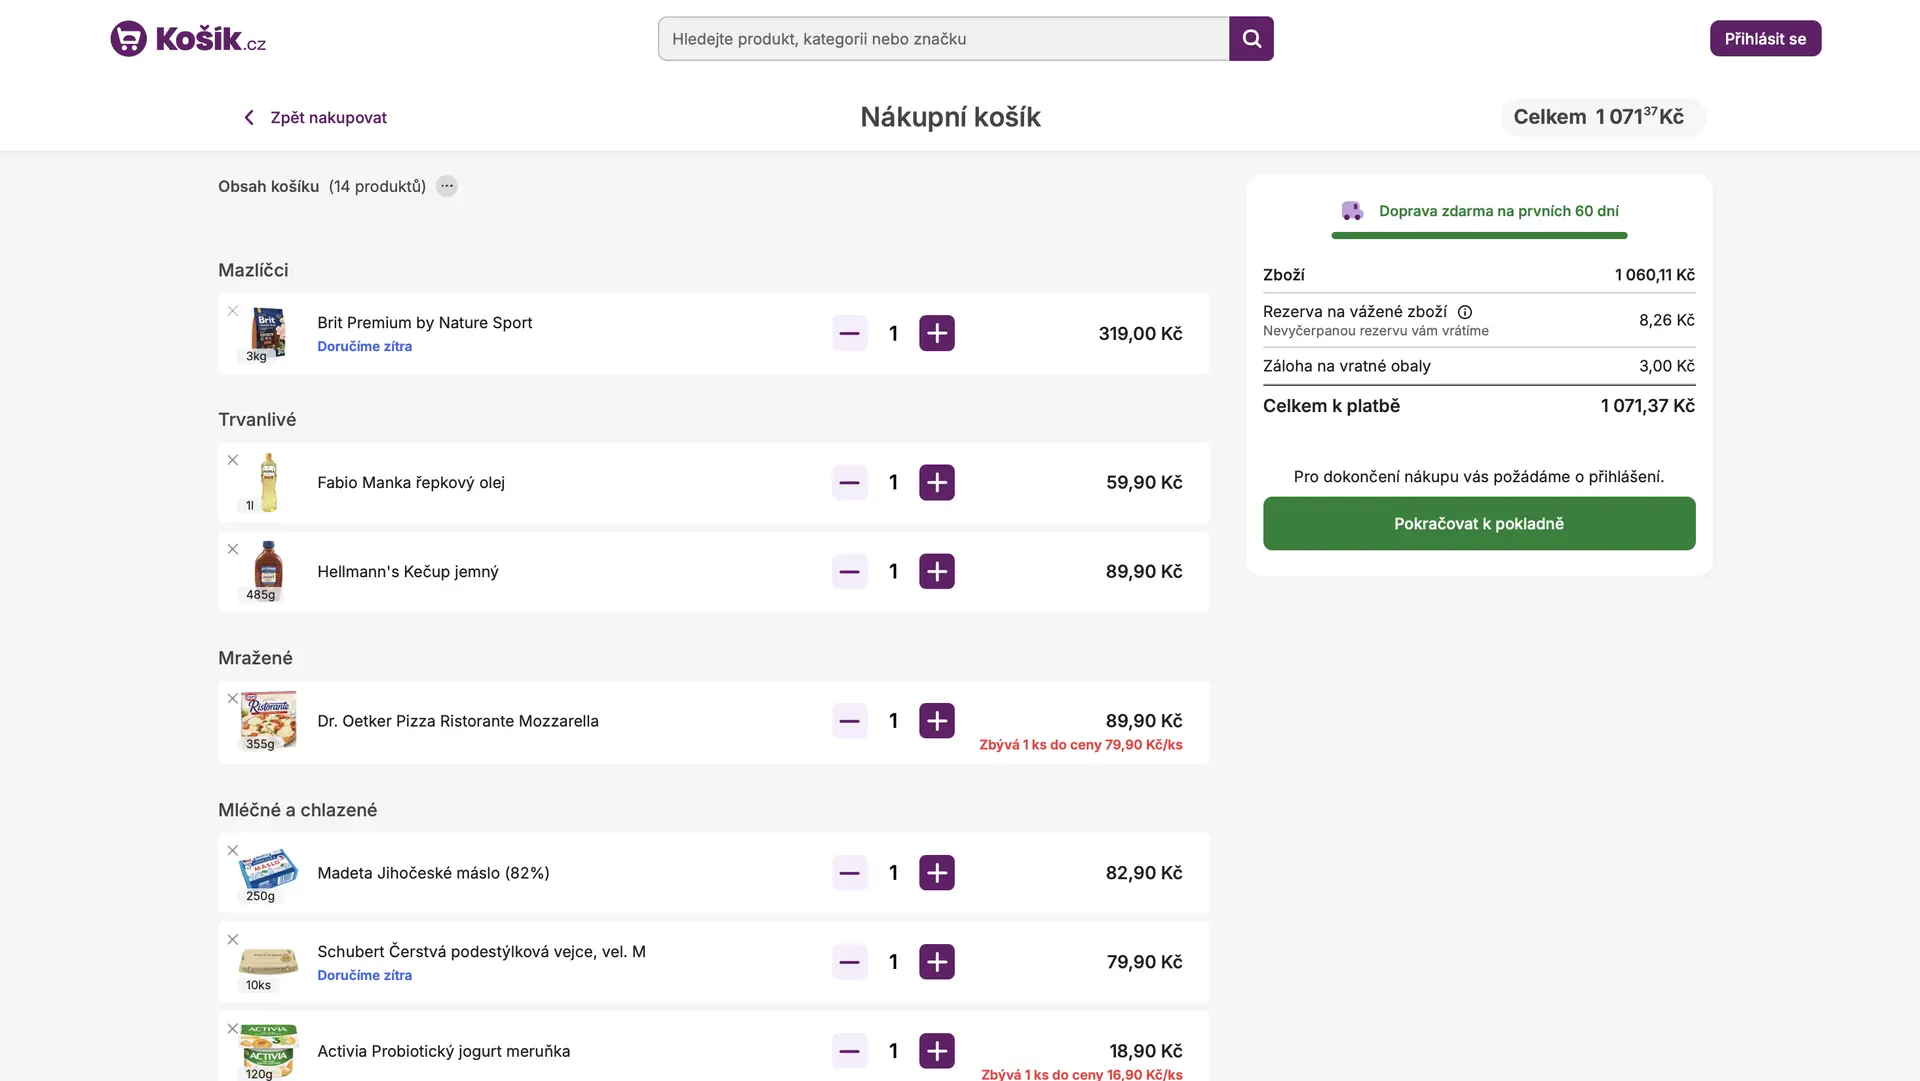Remove Fabio Manka řepkový olej from cart
Image resolution: width=1920 pixels, height=1081 pixels.
pyautogui.click(x=233, y=460)
